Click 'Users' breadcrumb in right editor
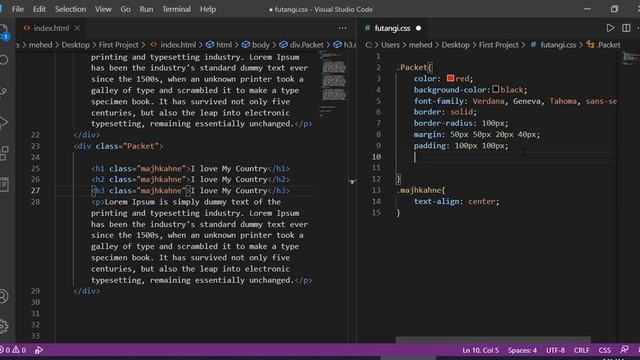Image resolution: width=640 pixels, height=360 pixels. [x=390, y=45]
